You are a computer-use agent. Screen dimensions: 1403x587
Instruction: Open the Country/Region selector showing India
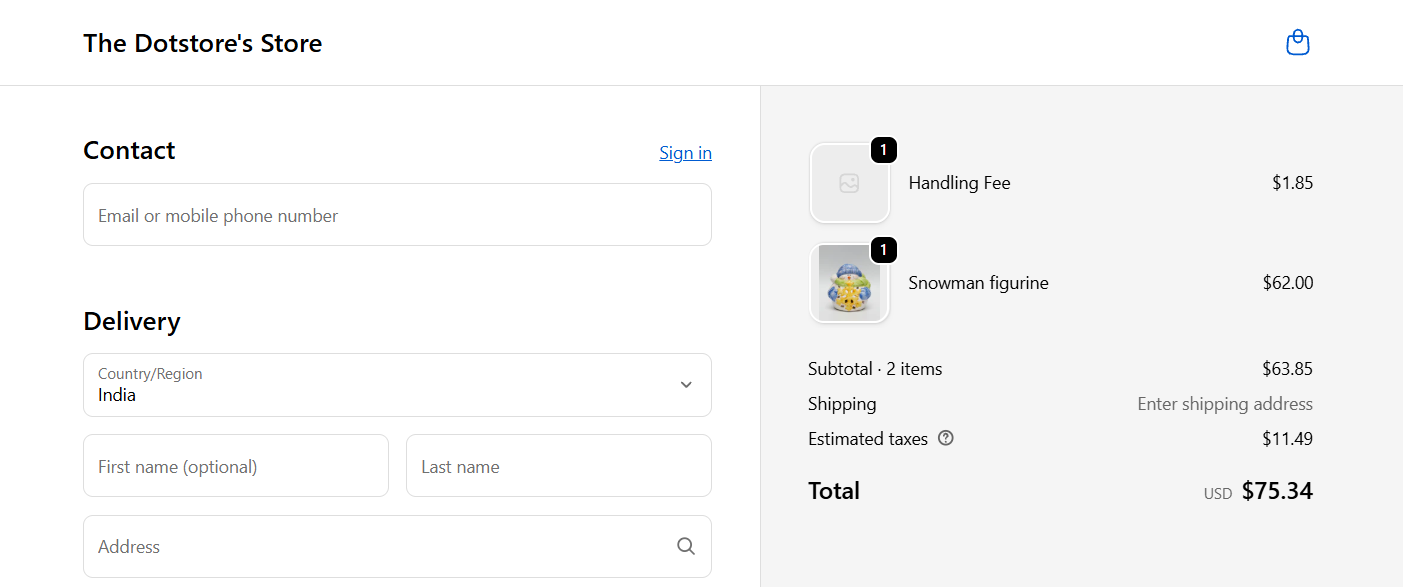click(x=397, y=385)
